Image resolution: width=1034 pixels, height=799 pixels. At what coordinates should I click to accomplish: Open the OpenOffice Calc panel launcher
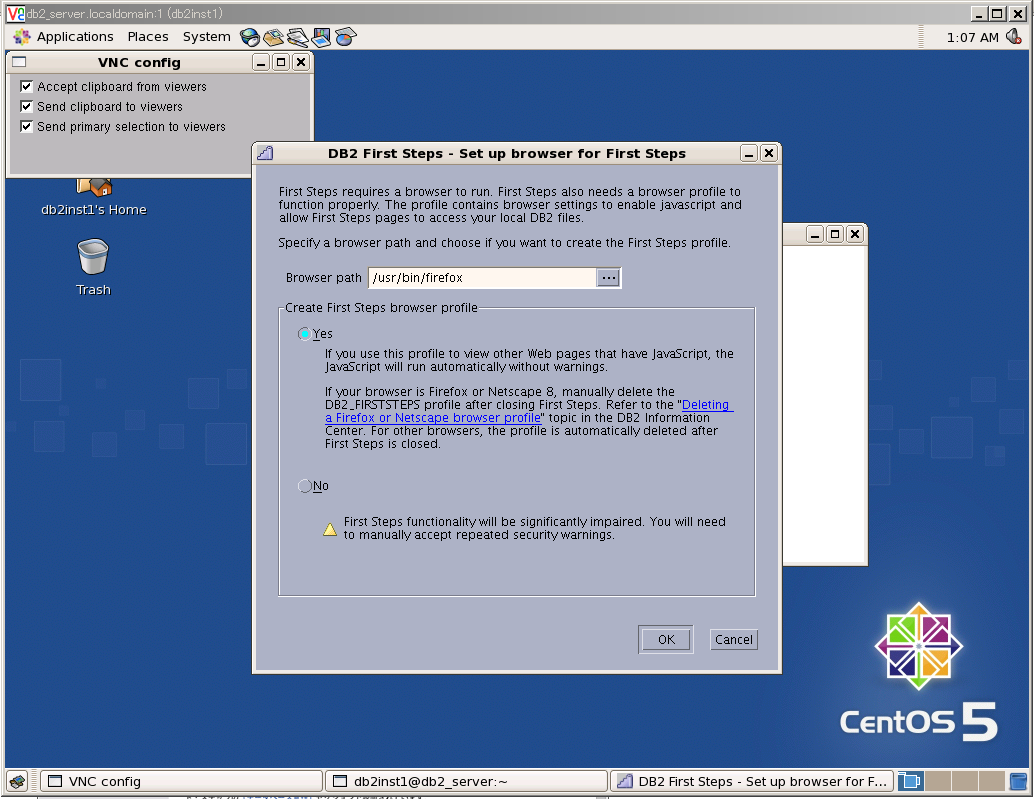tap(345, 37)
